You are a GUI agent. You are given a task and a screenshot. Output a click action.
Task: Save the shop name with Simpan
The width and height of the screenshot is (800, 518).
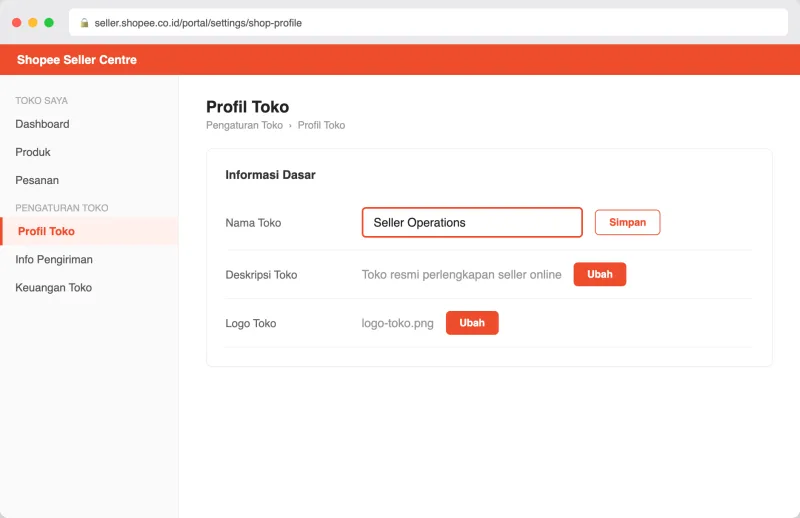(628, 223)
